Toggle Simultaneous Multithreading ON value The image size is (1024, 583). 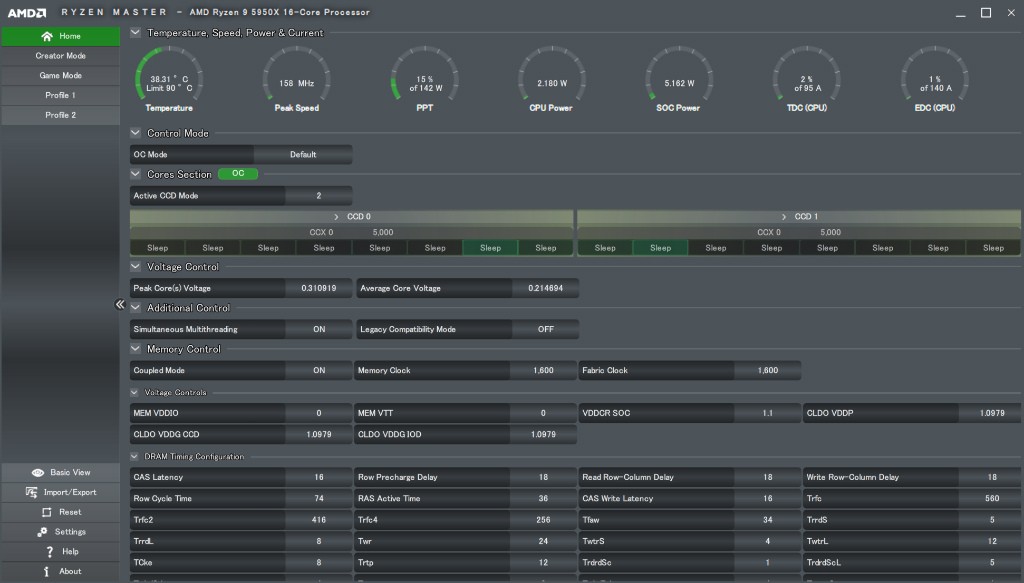click(x=318, y=329)
